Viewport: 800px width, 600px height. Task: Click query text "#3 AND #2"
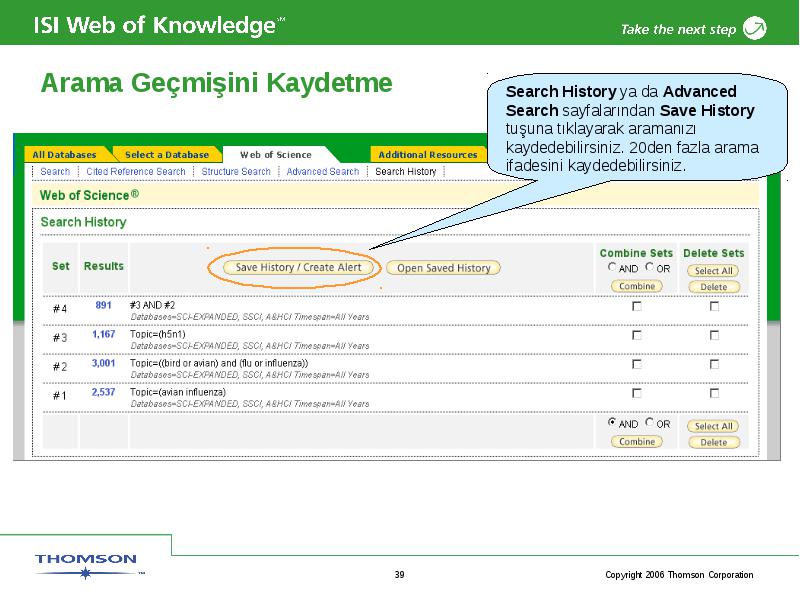[153, 305]
